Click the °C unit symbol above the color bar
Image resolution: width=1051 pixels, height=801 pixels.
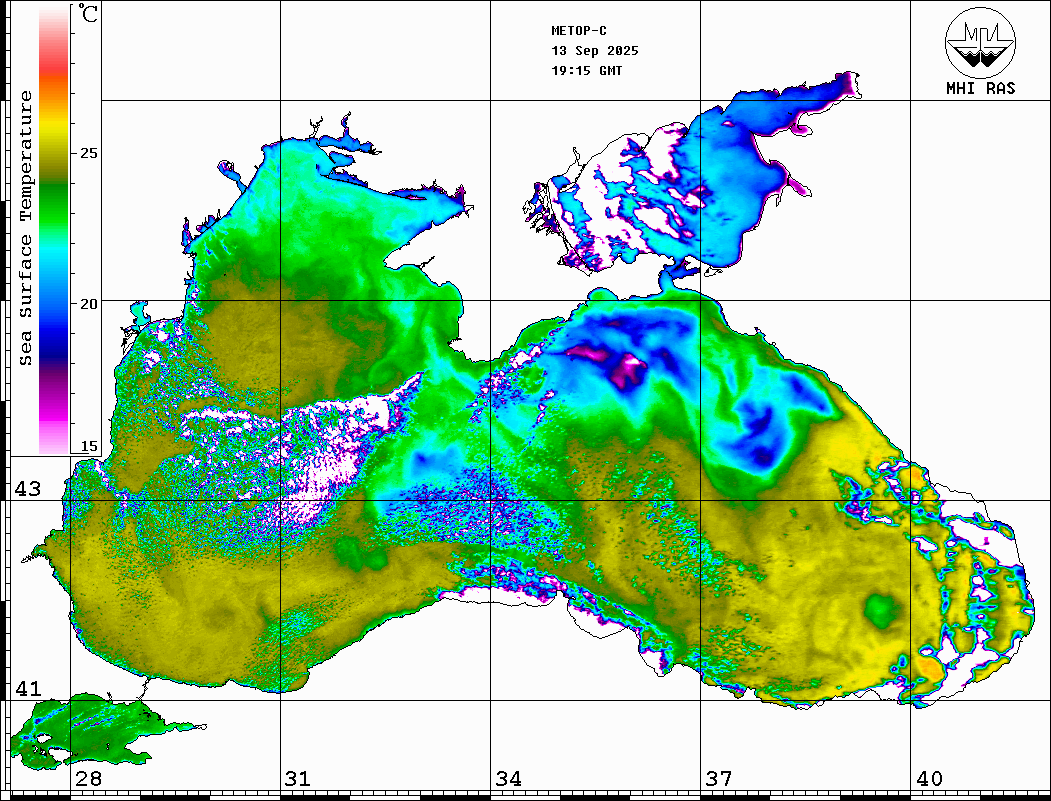89,14
